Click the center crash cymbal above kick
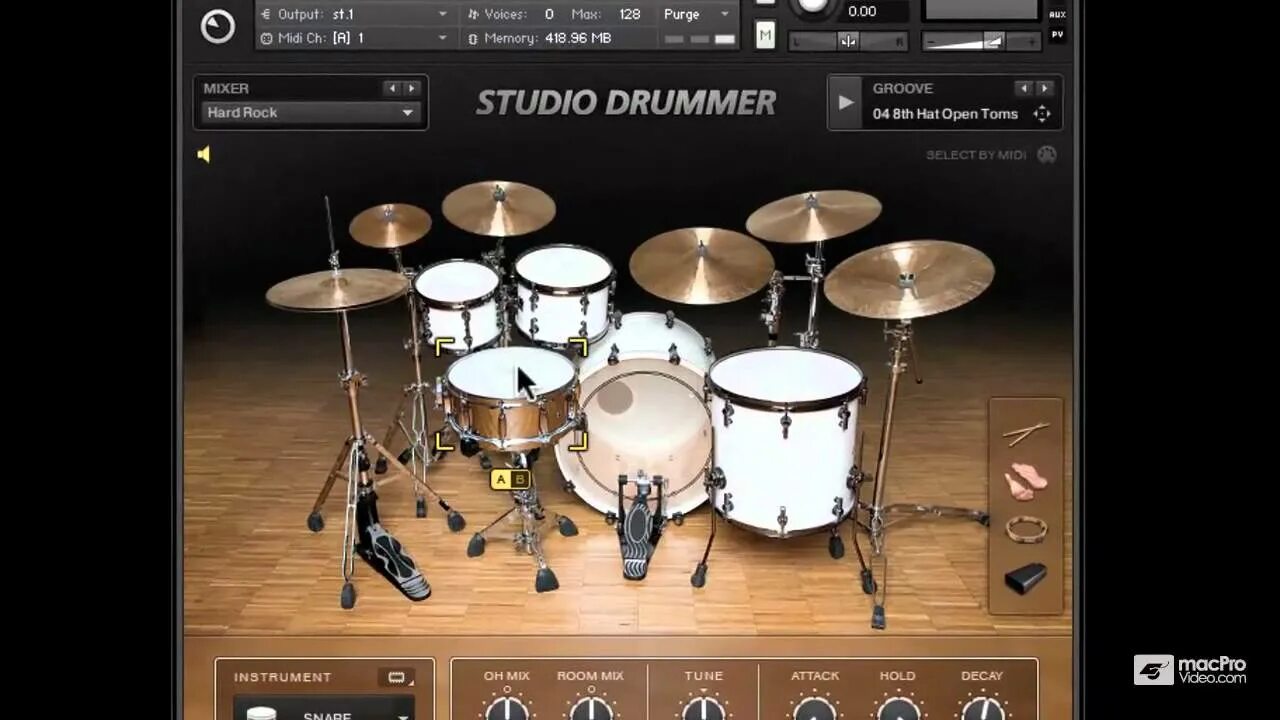Viewport: 1280px width, 720px height. pos(701,265)
